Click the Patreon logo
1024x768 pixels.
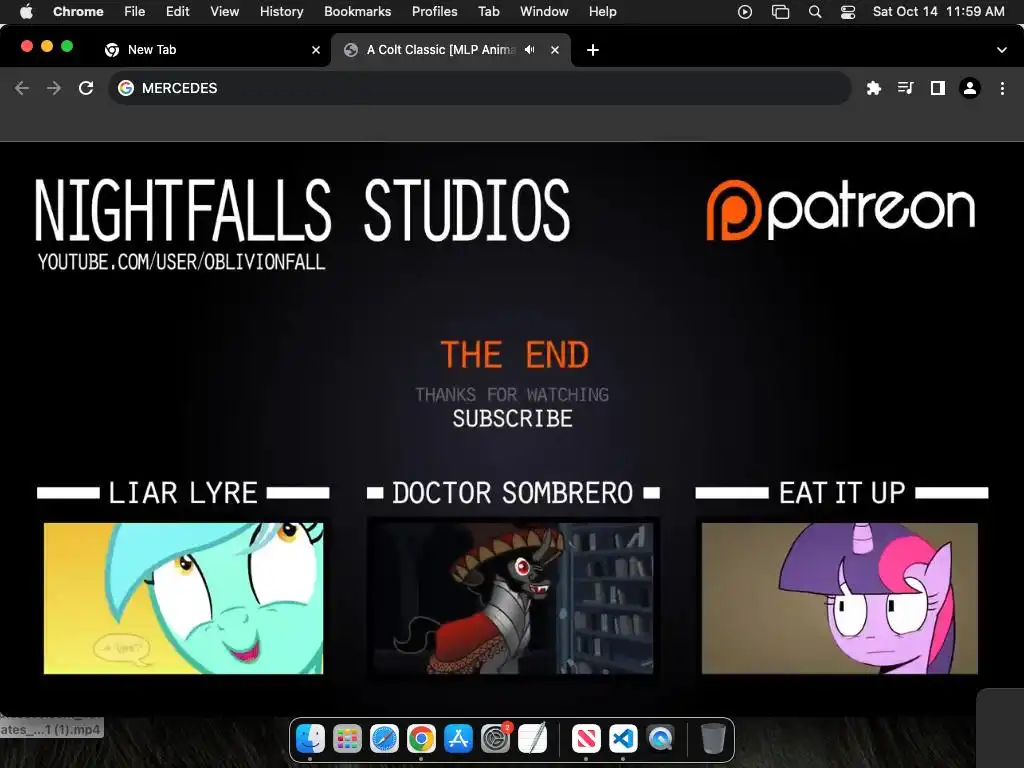(841, 209)
